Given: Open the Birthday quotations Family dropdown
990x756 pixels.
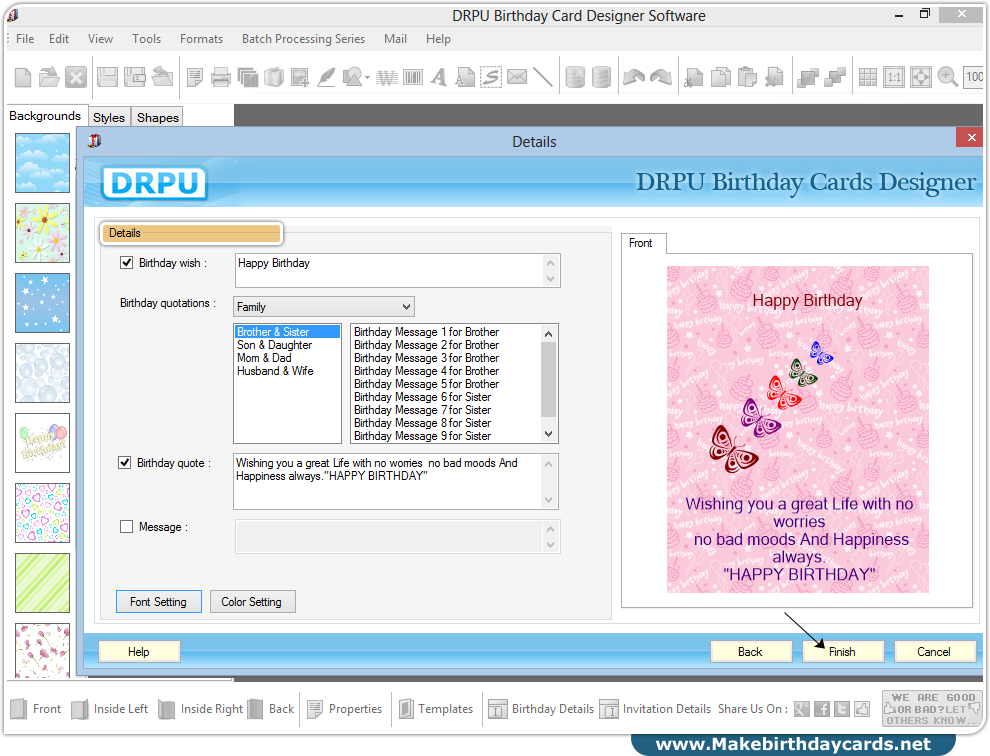Looking at the screenshot, I should [408, 306].
